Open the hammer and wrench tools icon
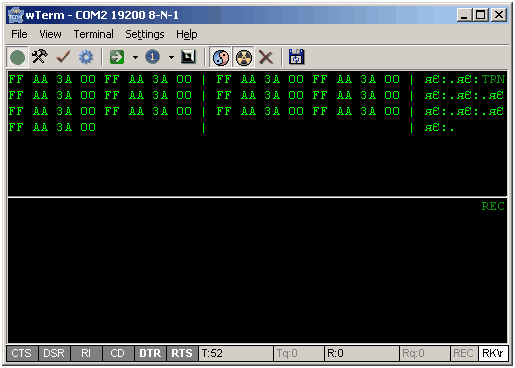Viewport: 515px width, 368px height. pos(40,57)
